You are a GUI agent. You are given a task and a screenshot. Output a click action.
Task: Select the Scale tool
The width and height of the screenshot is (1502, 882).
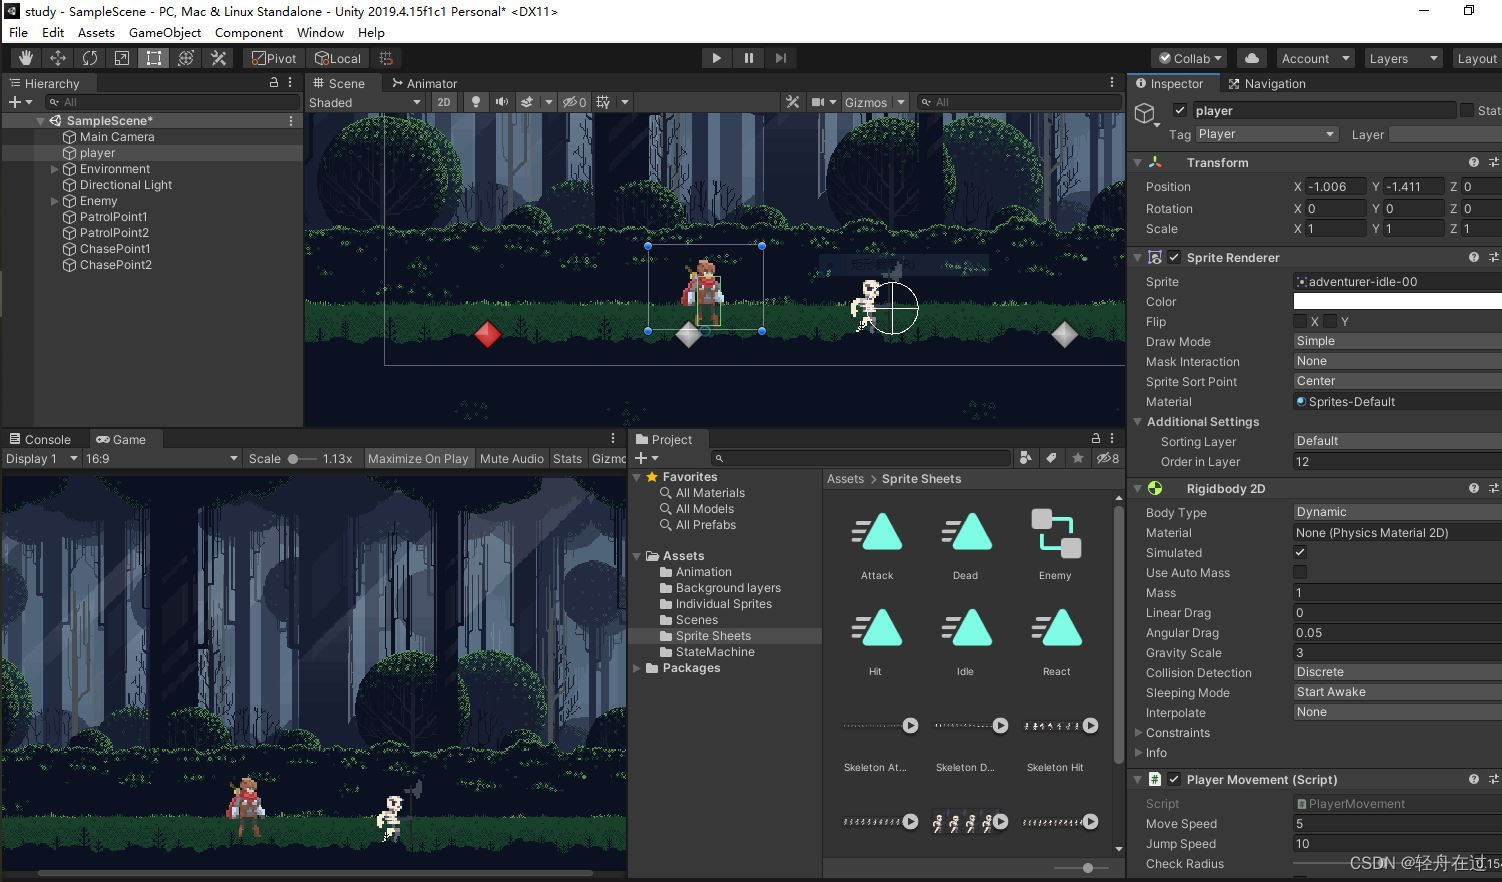(121, 58)
